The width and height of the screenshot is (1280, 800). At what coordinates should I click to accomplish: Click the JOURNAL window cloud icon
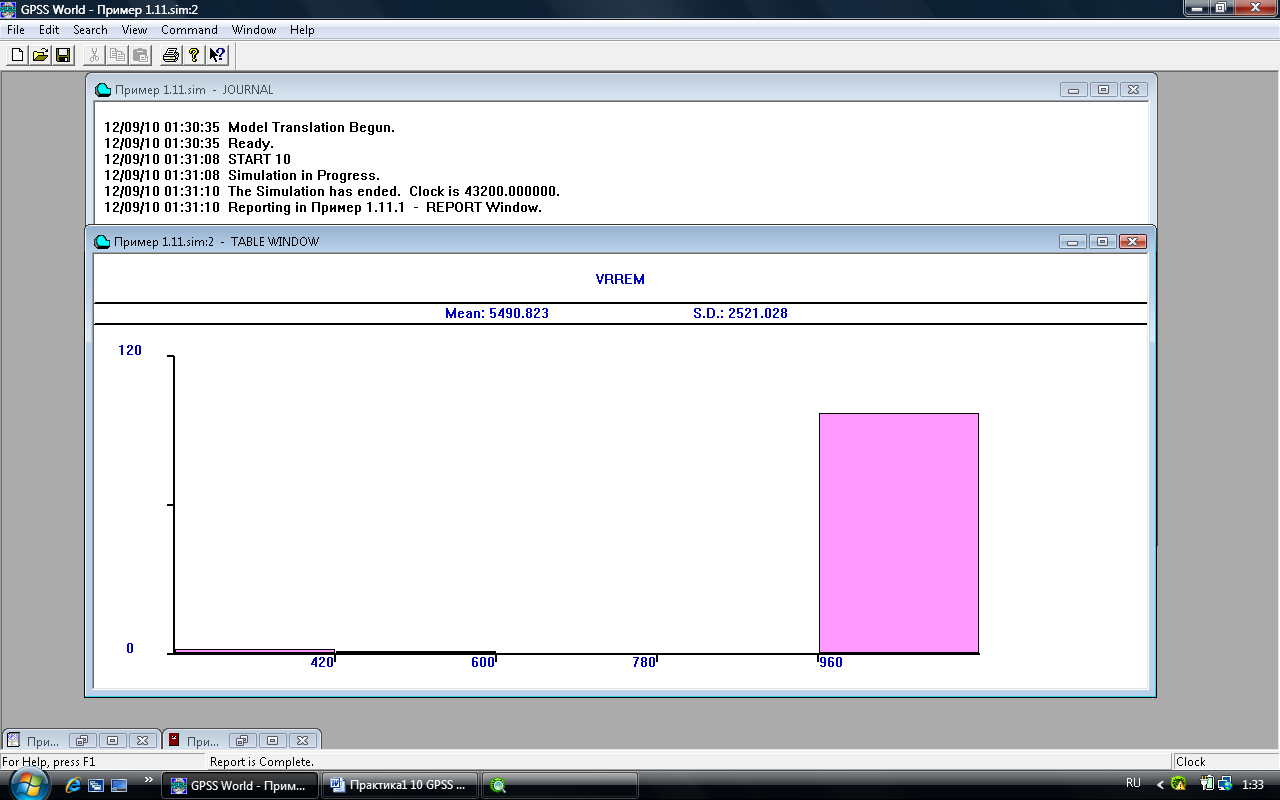[x=102, y=90]
